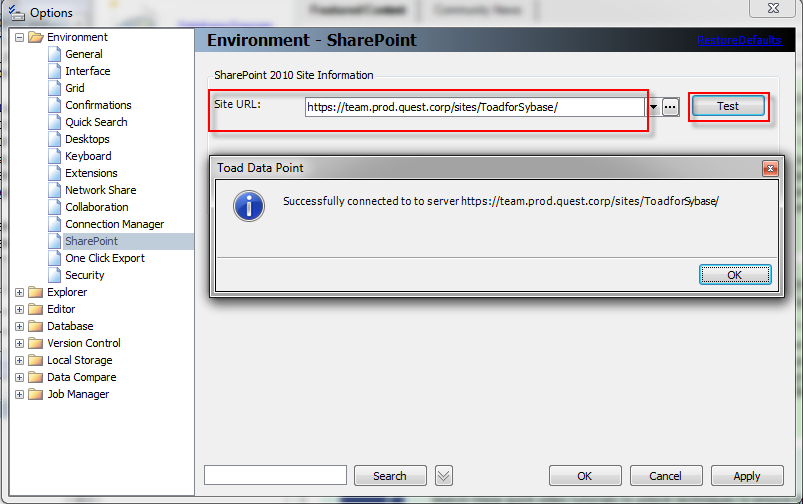
Task: Click the options search text field
Action: (x=276, y=475)
